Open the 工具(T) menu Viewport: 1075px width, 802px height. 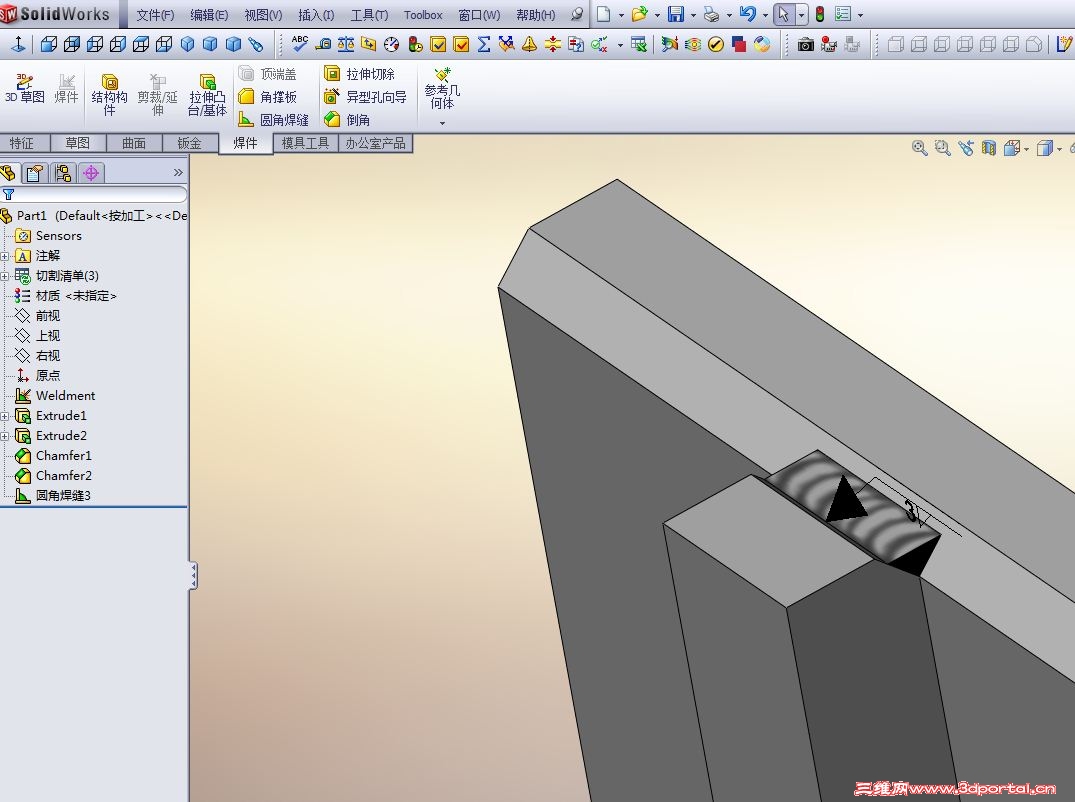point(370,15)
